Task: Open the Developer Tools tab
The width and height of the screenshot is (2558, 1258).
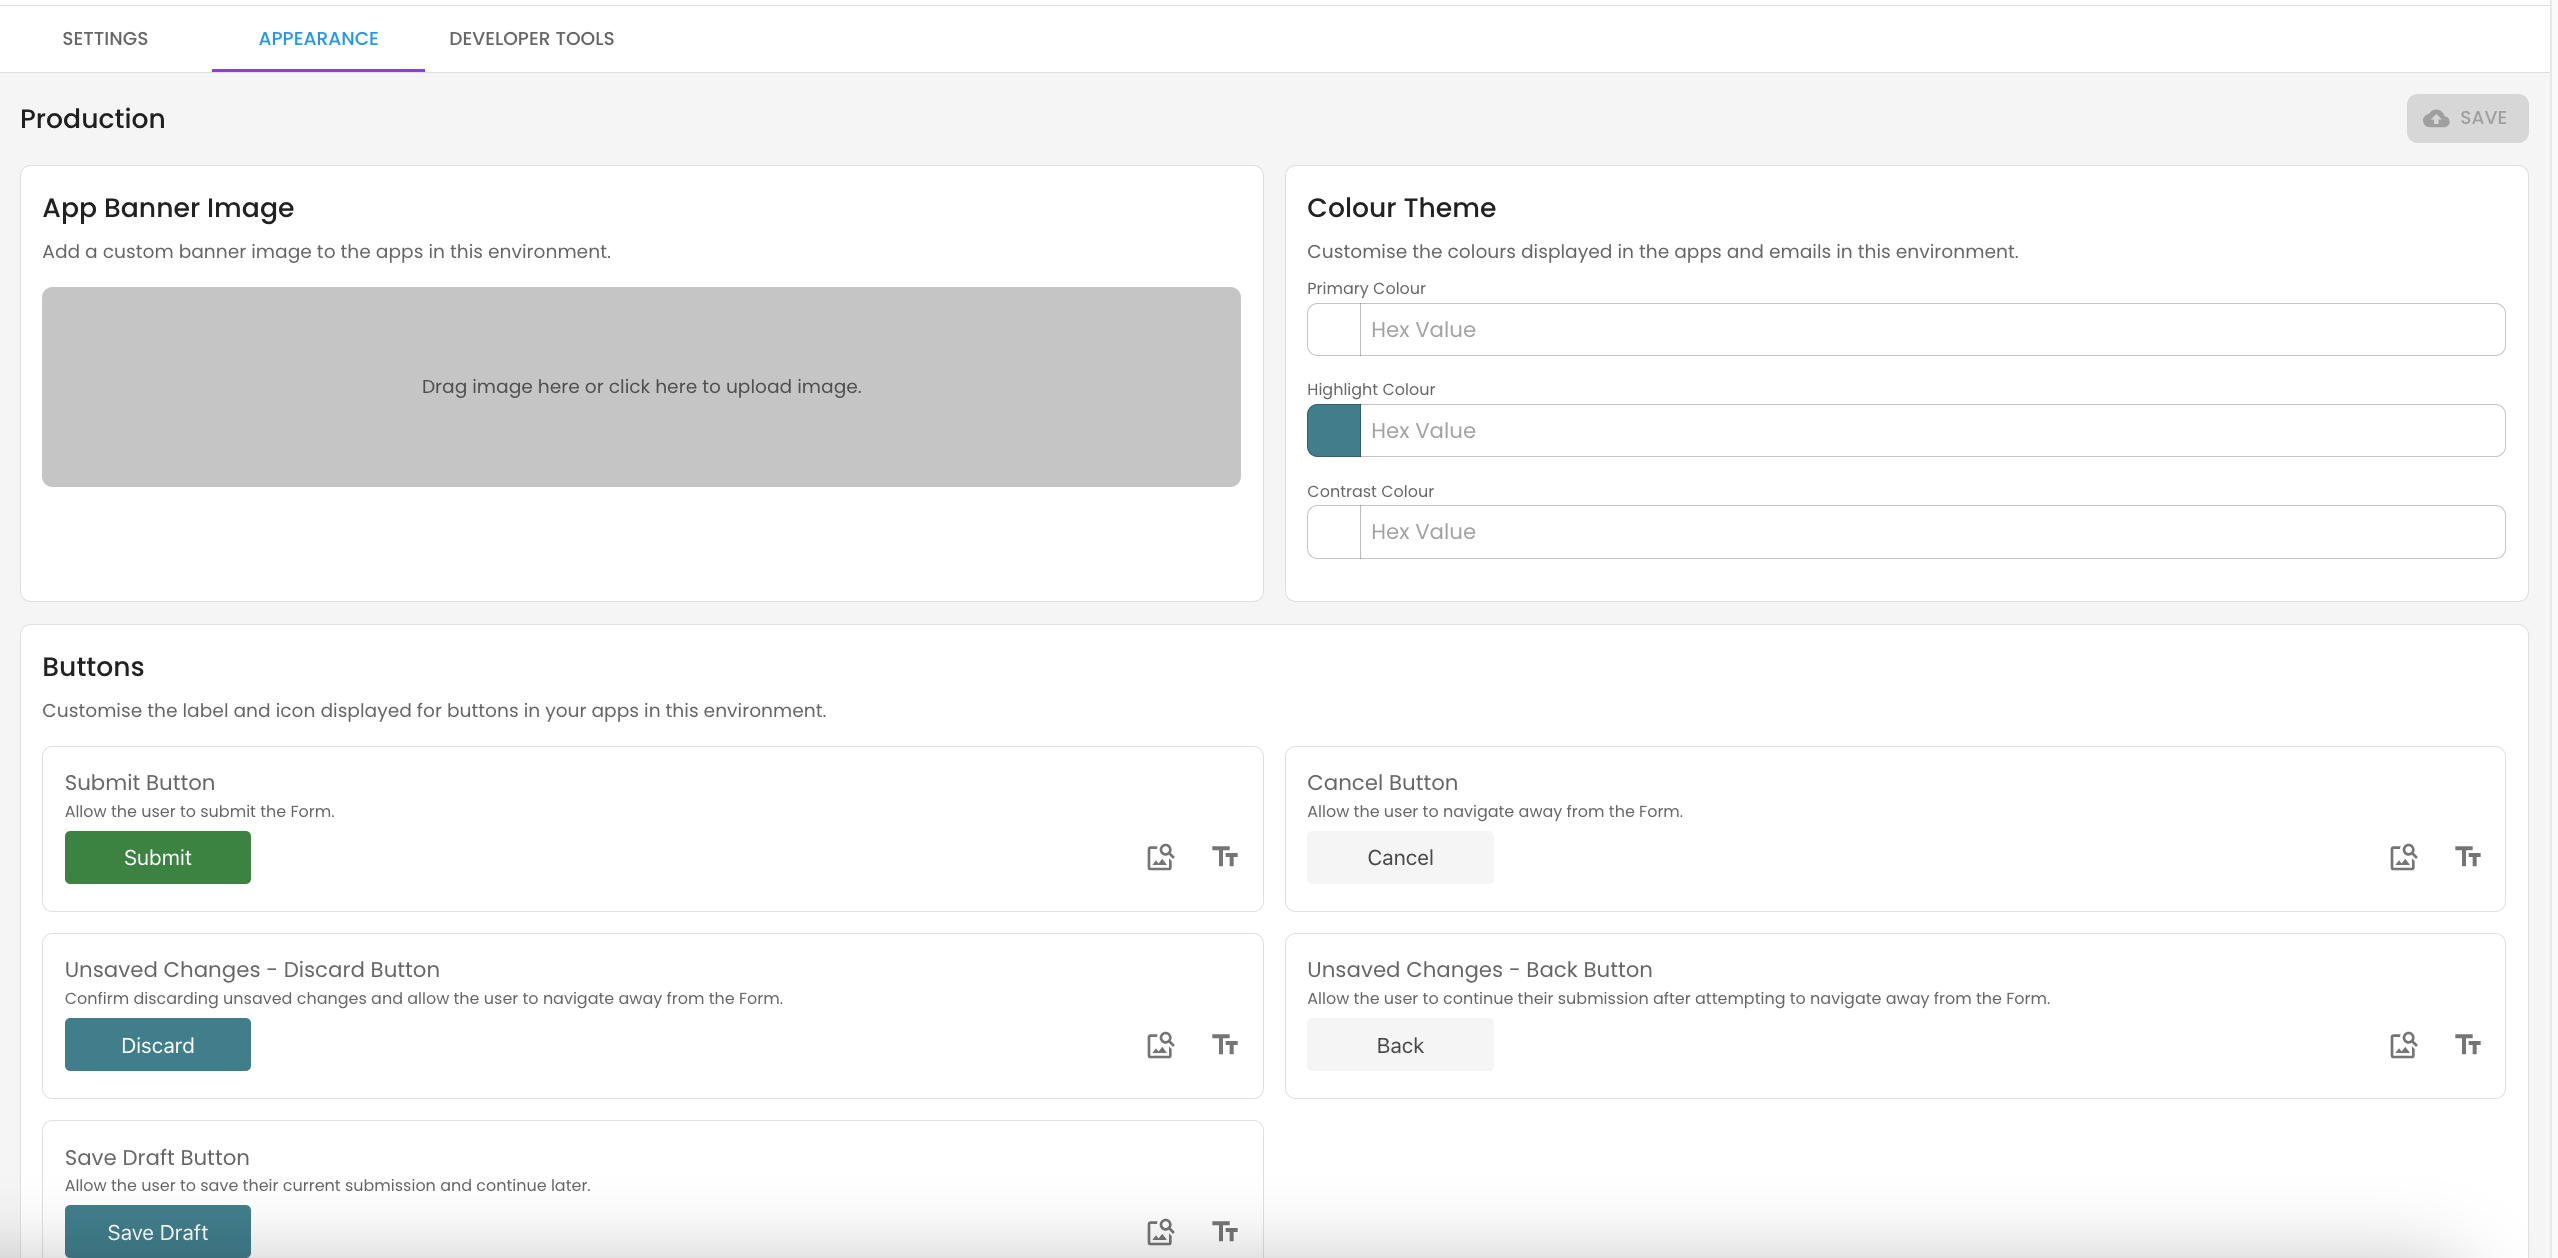Action: (x=531, y=39)
